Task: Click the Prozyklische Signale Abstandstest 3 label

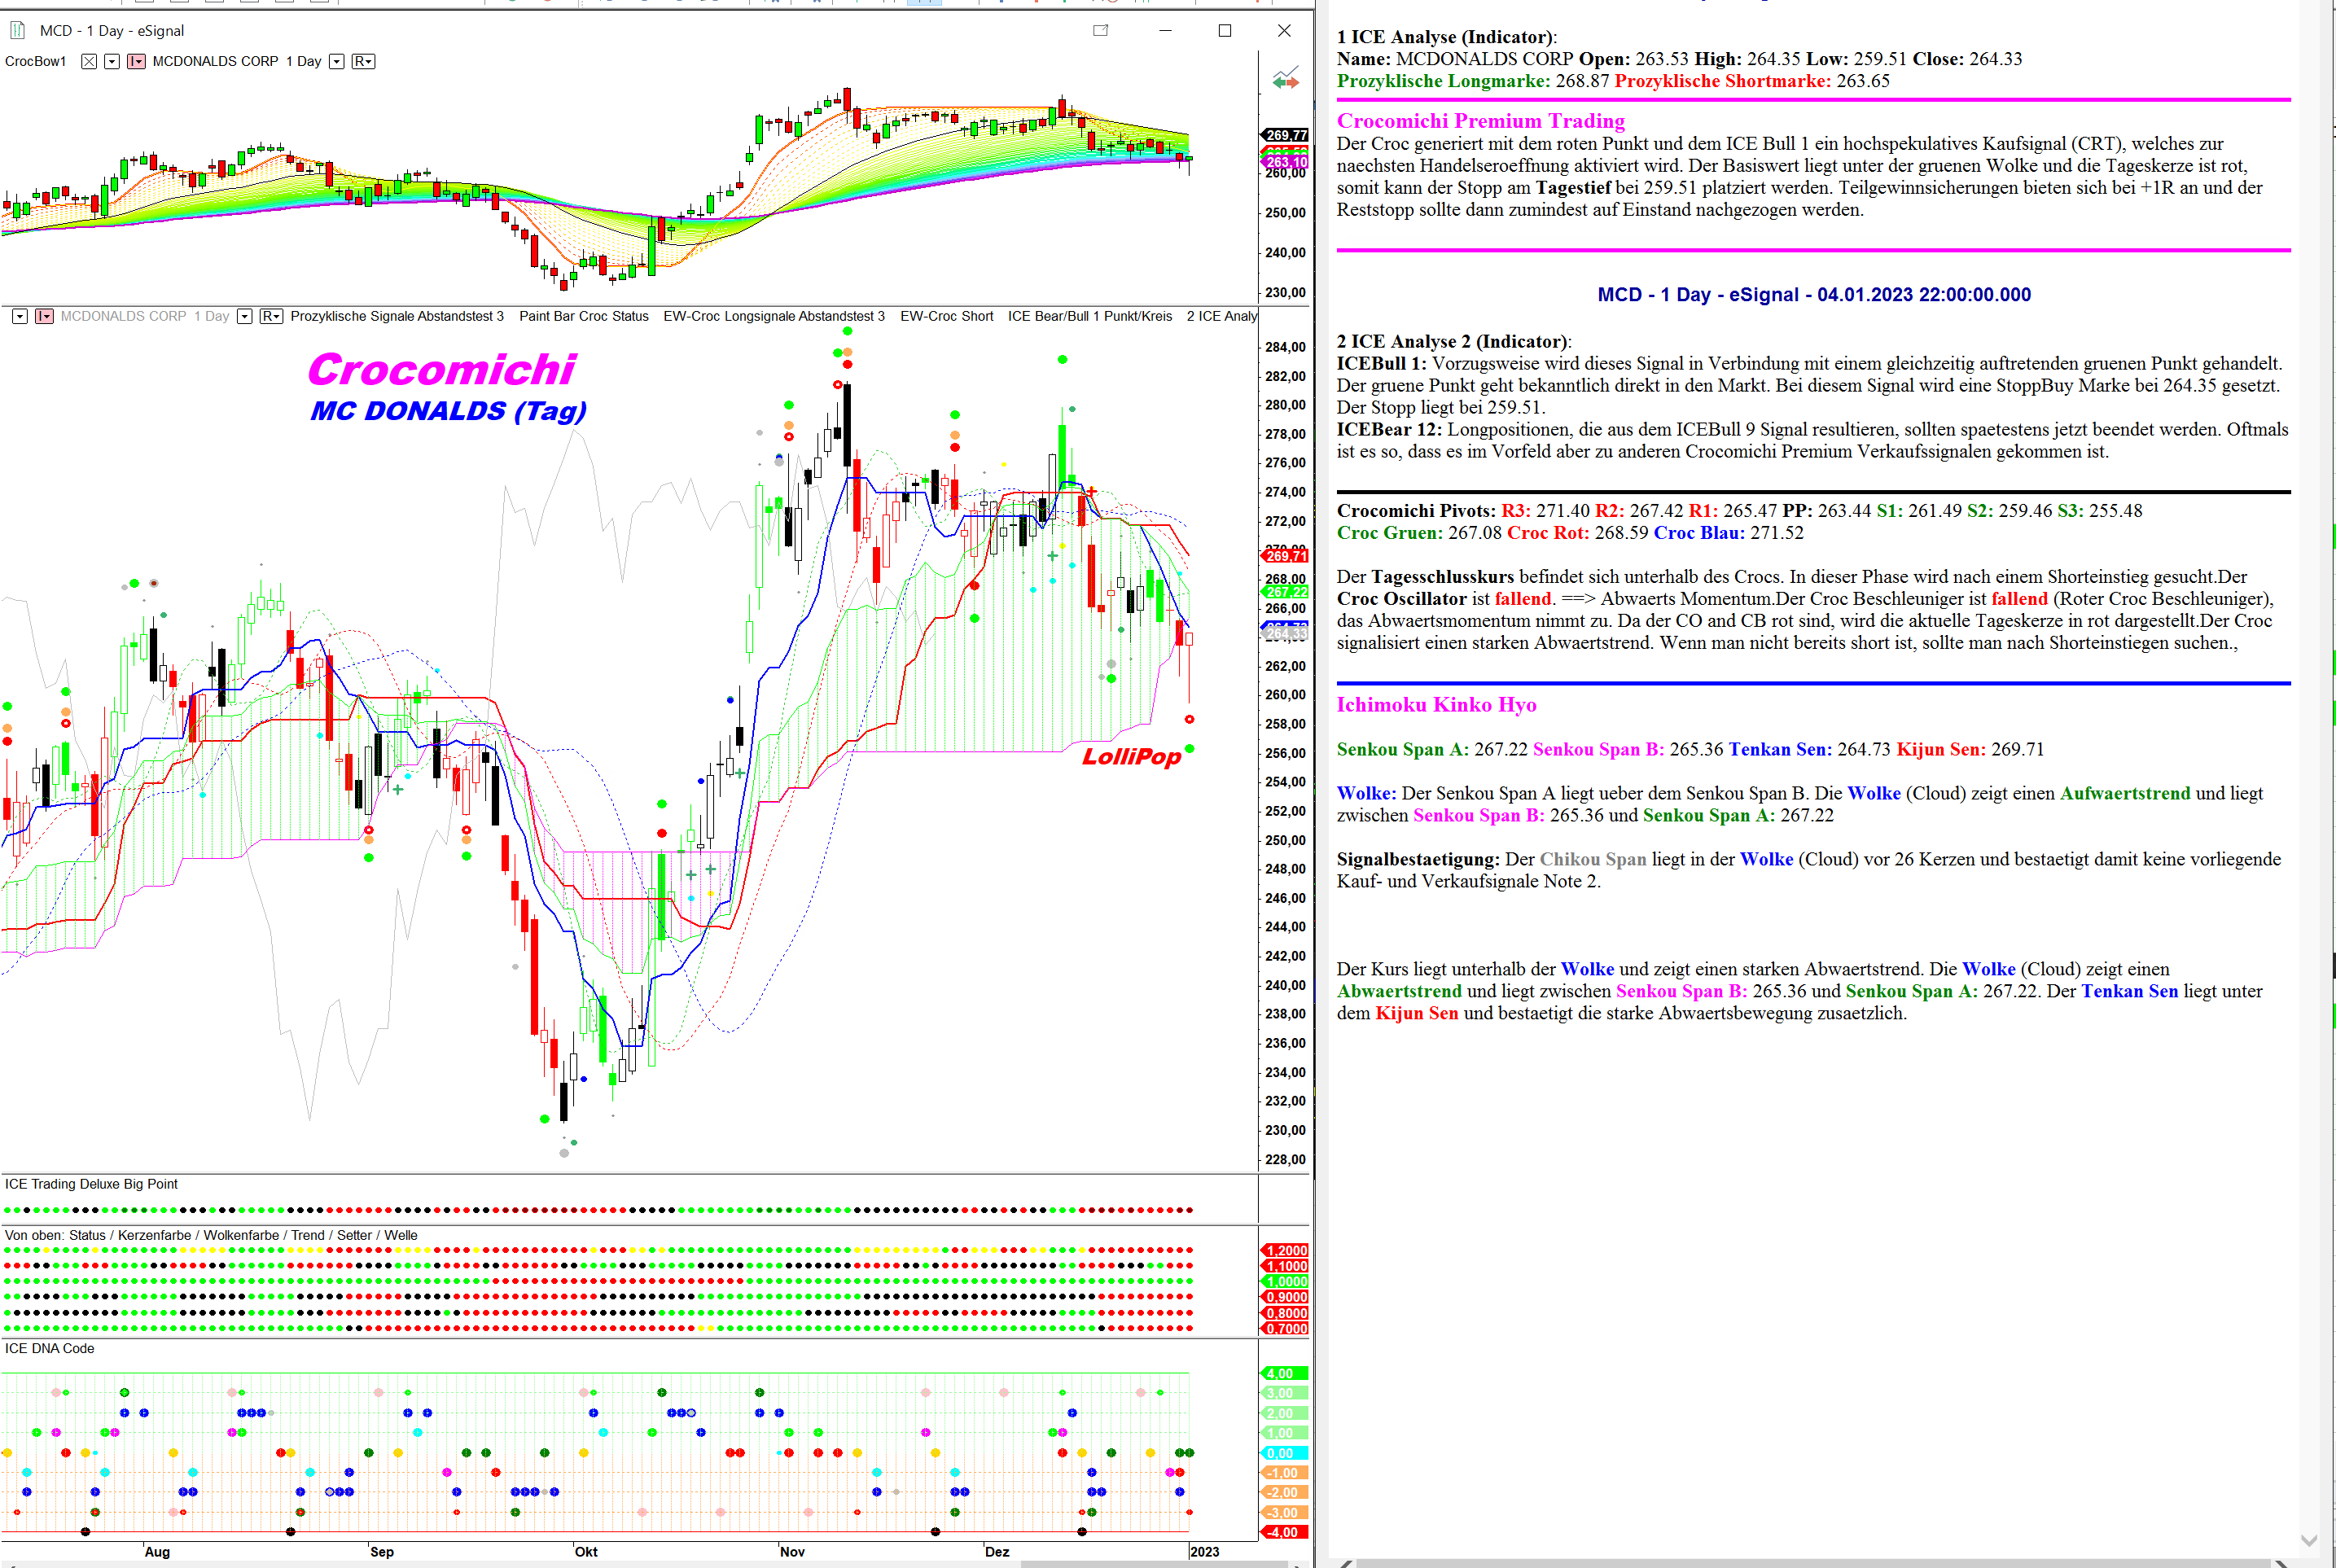Action: pos(397,316)
